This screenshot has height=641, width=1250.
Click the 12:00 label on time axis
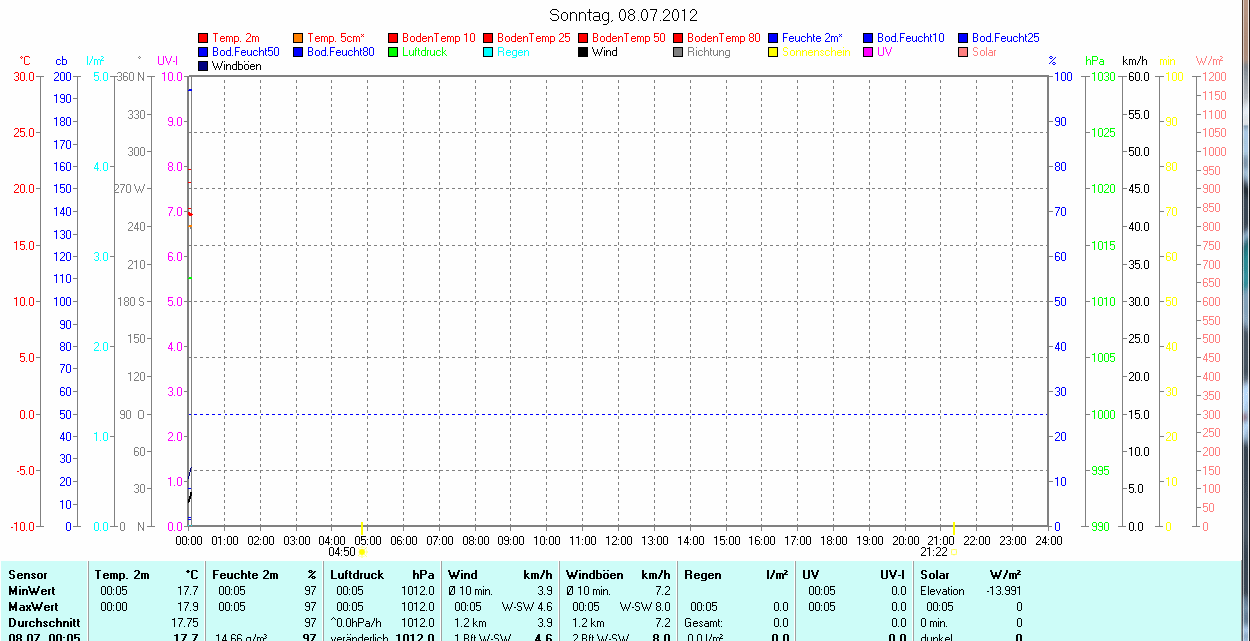click(x=618, y=541)
